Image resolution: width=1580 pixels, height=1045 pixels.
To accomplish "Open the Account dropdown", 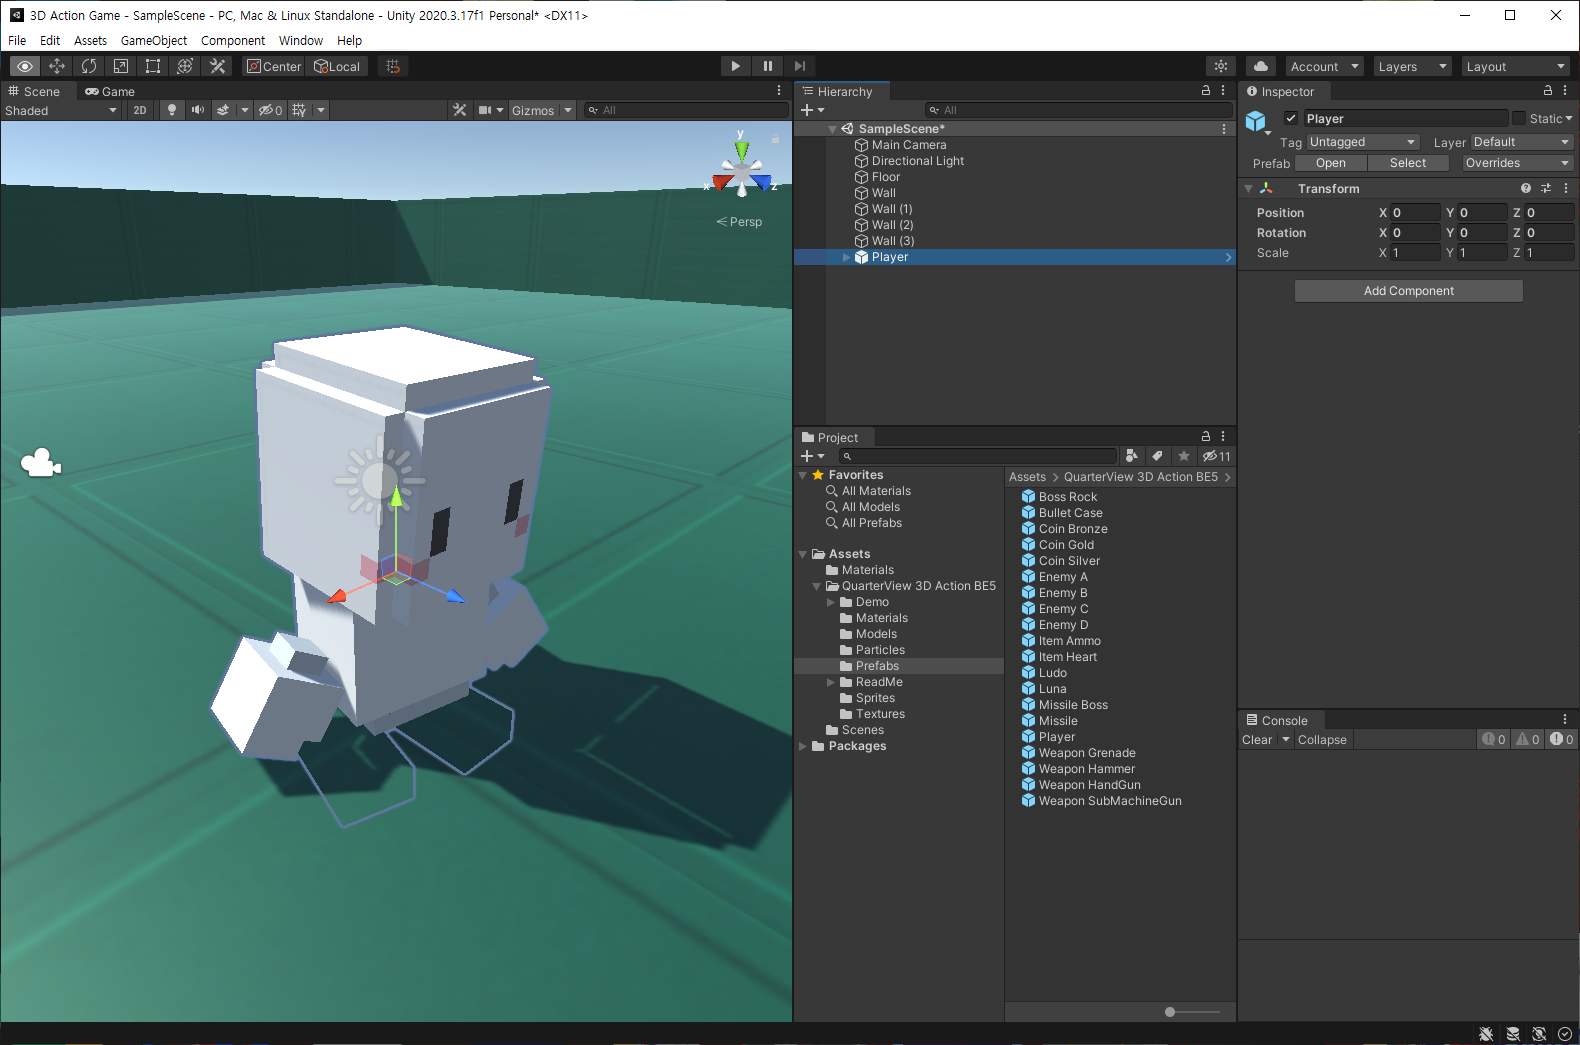I will pos(1325,66).
